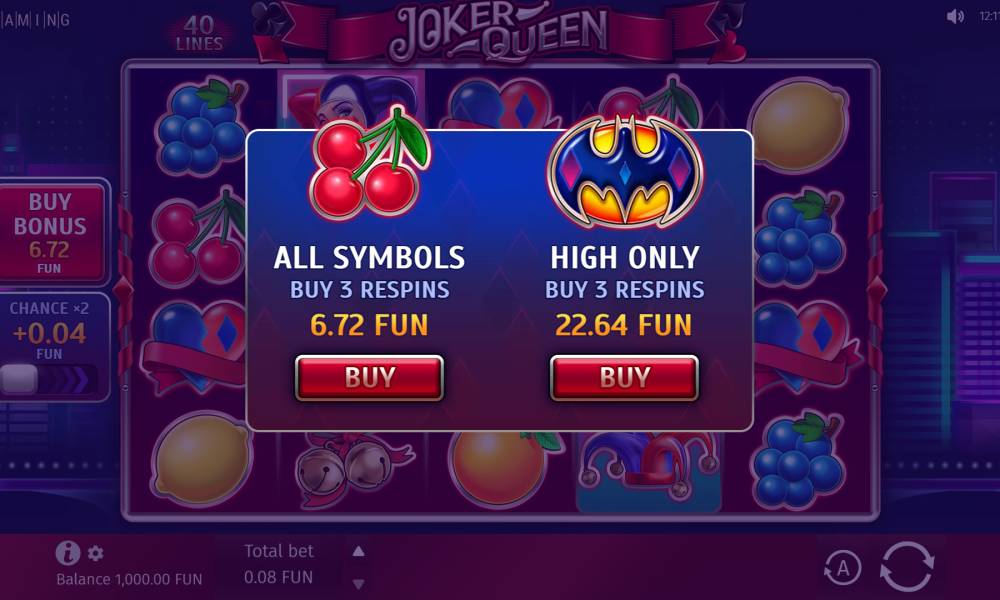Click the cherries icon above All Symbols
1000x600 pixels.
(369, 163)
